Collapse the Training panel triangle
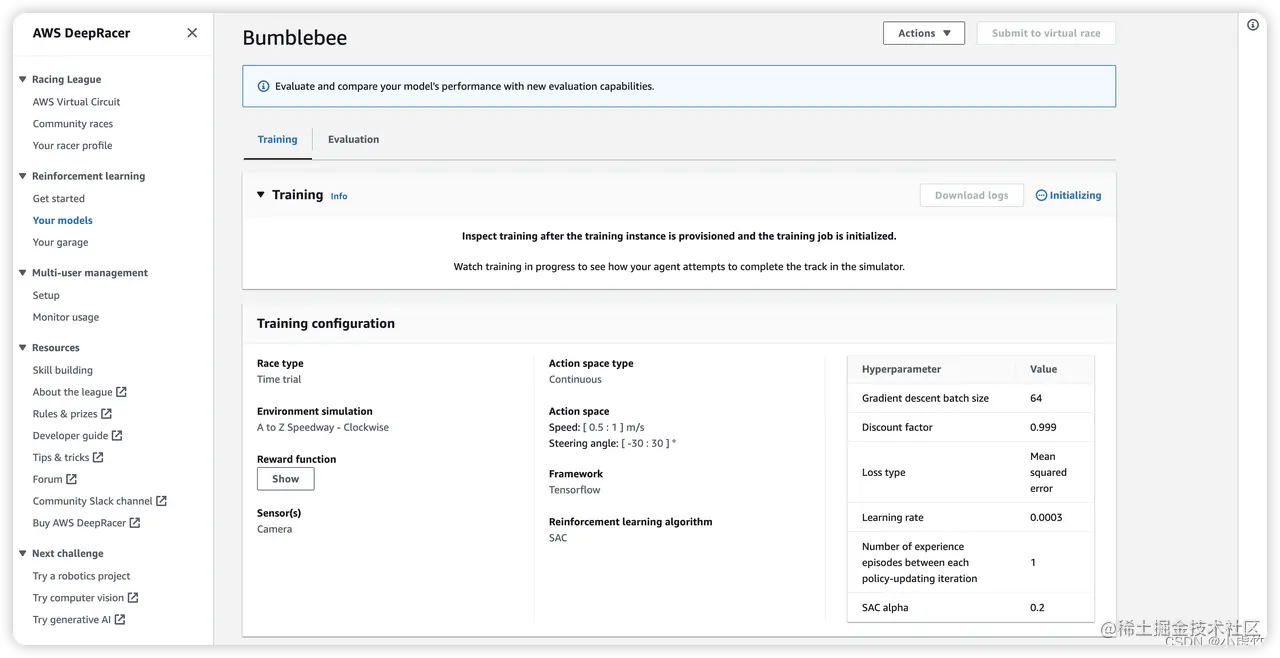This screenshot has height=658, width=1280. click(x=261, y=195)
